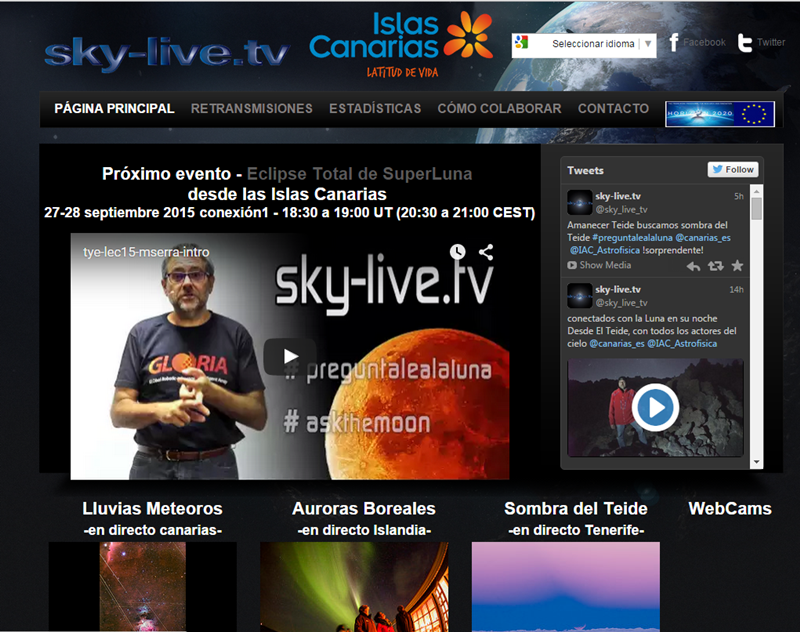This screenshot has width=800, height=632.
Task: Click the first tweet's sky-live.tv avatar
Action: [x=580, y=203]
